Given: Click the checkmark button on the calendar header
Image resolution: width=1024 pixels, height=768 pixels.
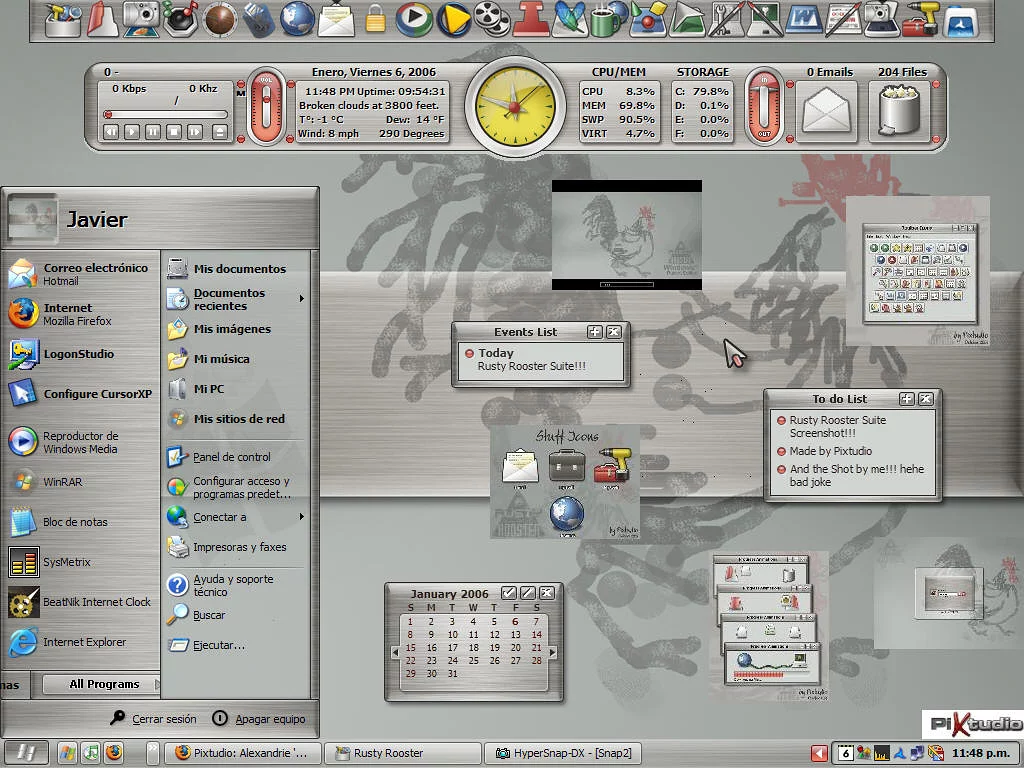Looking at the screenshot, I should click(x=509, y=593).
